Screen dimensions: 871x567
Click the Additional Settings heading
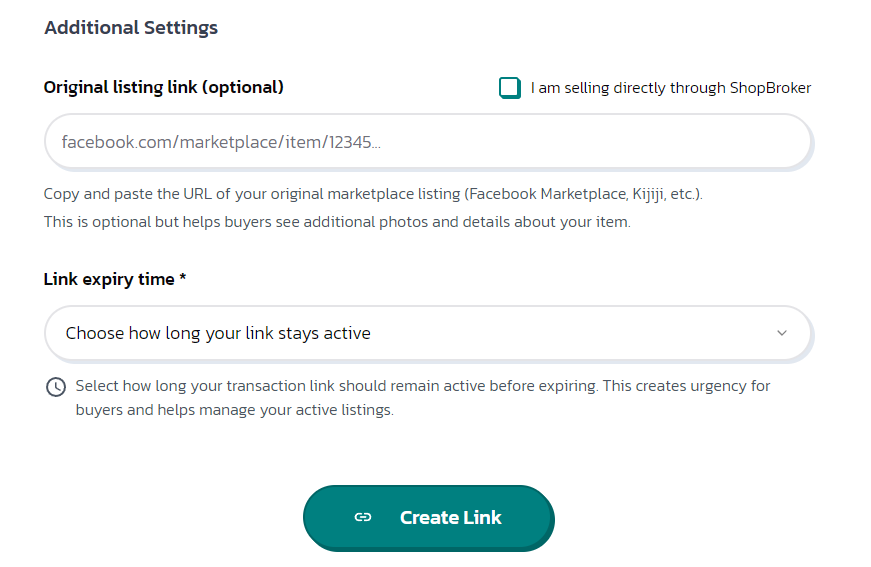pyautogui.click(x=131, y=28)
